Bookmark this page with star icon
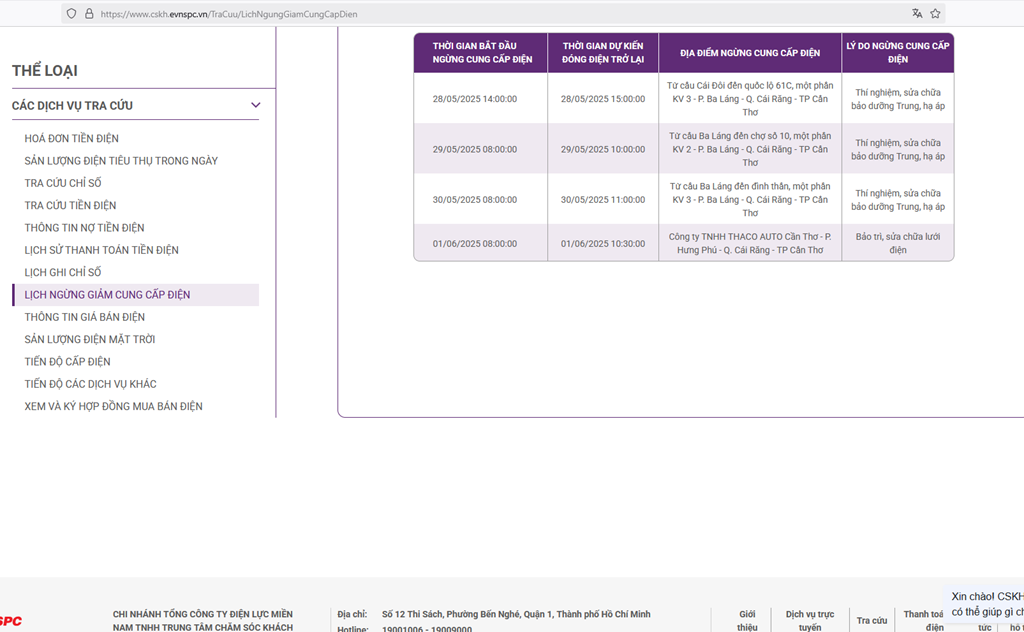This screenshot has height=632, width=1024. (935, 14)
